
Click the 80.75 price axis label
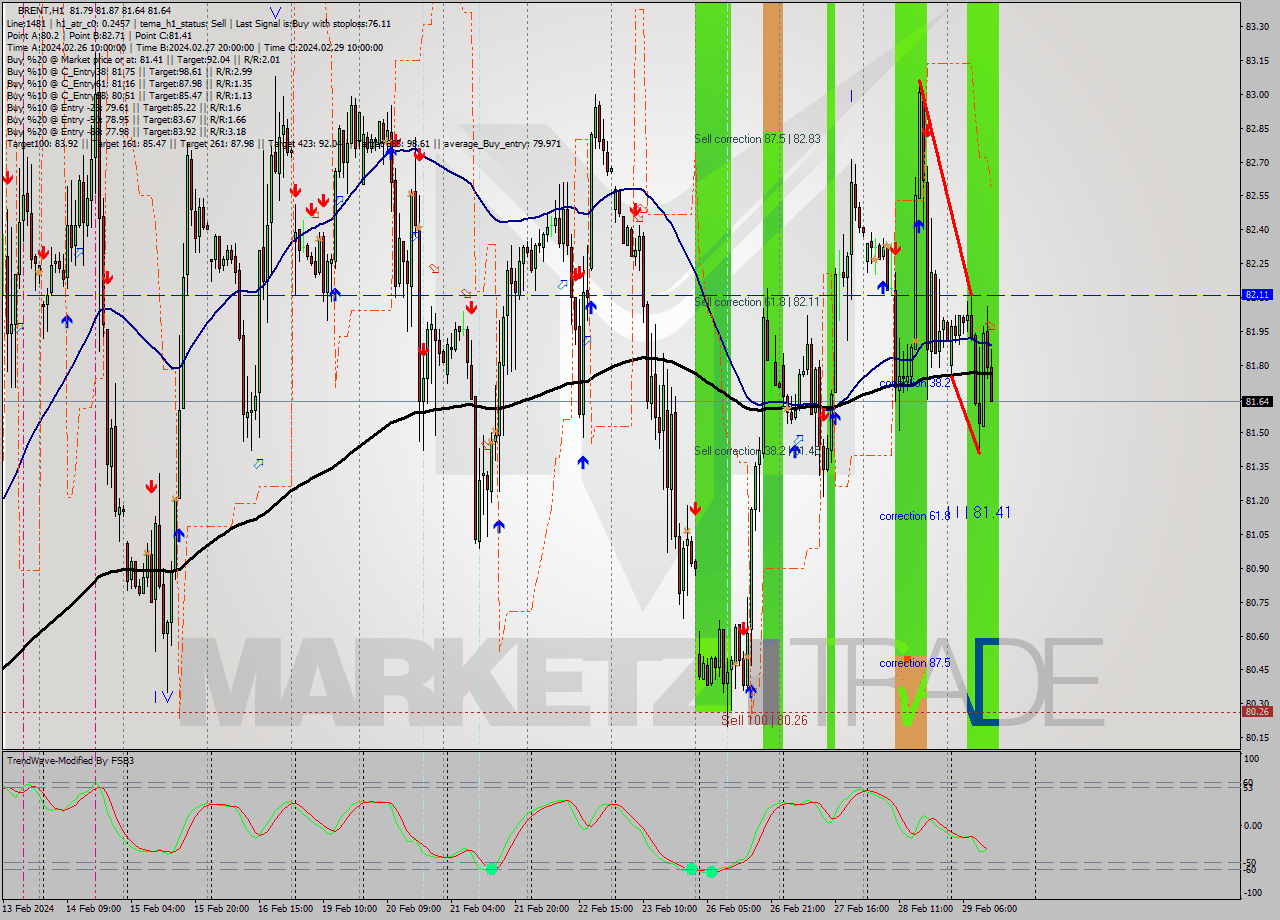click(x=1258, y=602)
